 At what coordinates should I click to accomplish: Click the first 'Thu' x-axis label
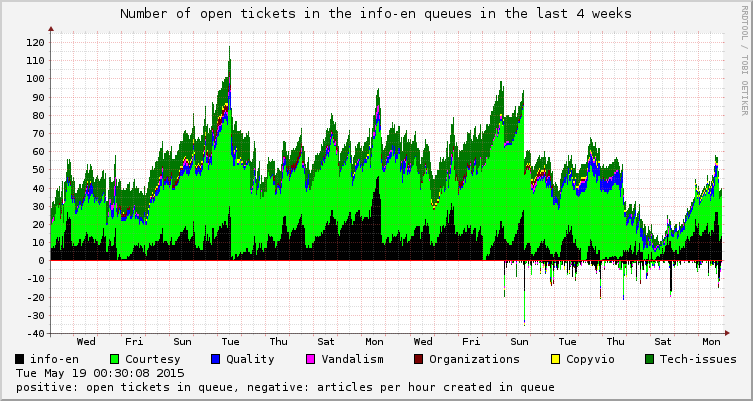(279, 342)
